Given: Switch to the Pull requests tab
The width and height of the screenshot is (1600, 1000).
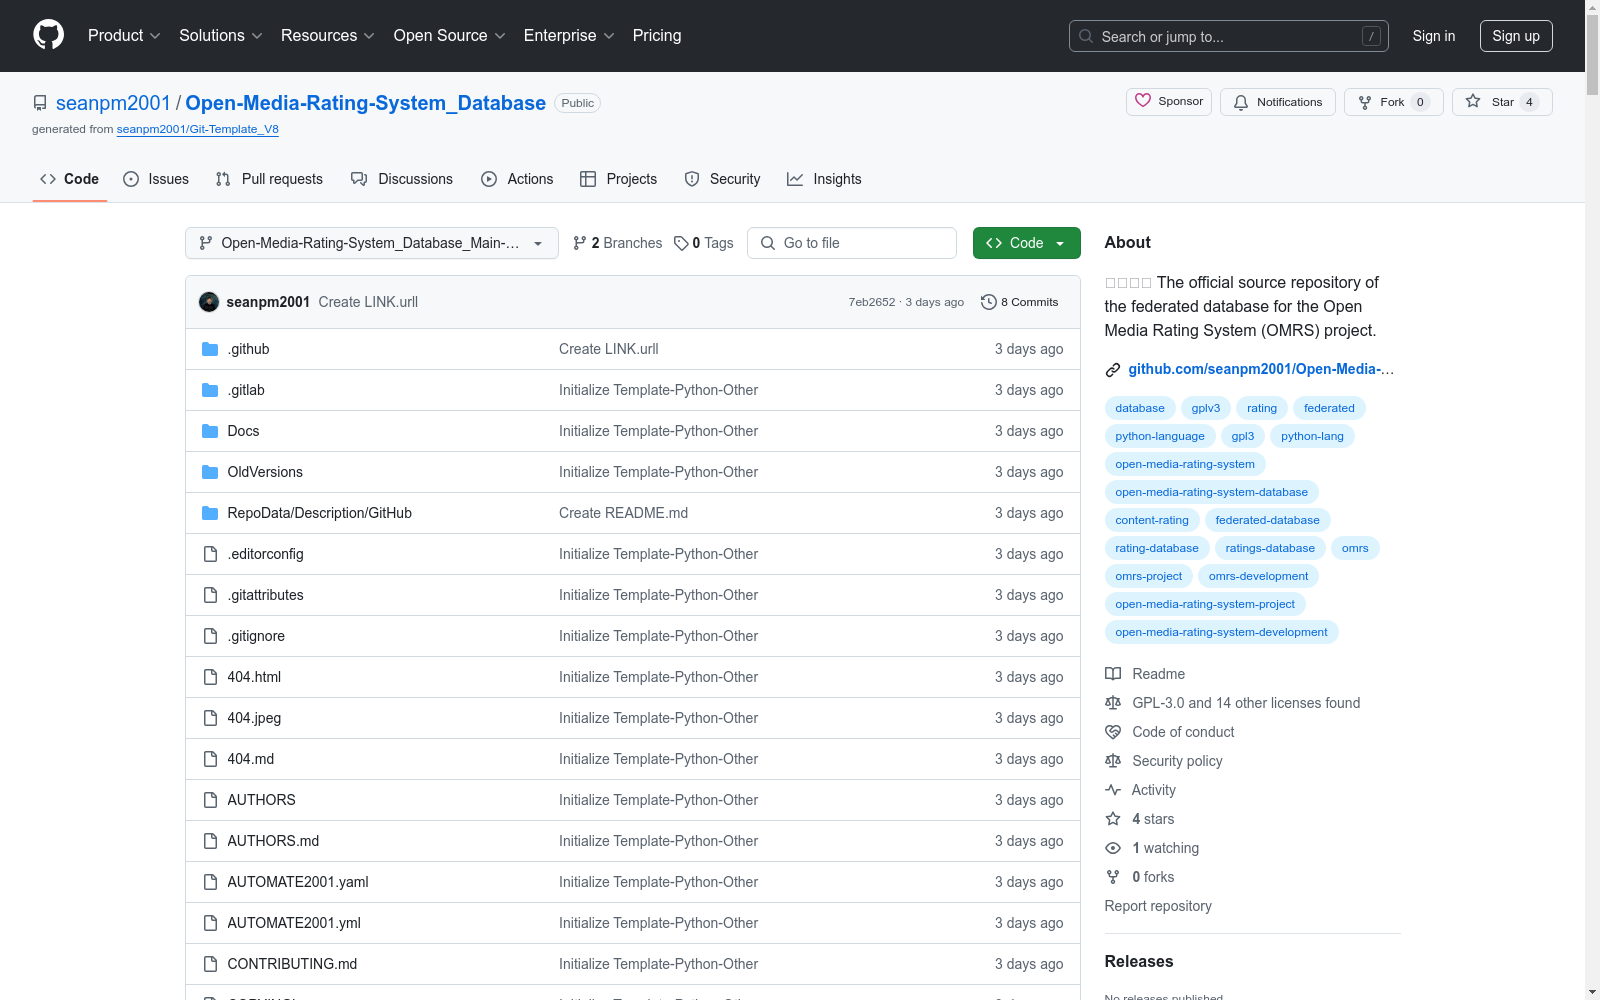Looking at the screenshot, I should pyautogui.click(x=269, y=179).
